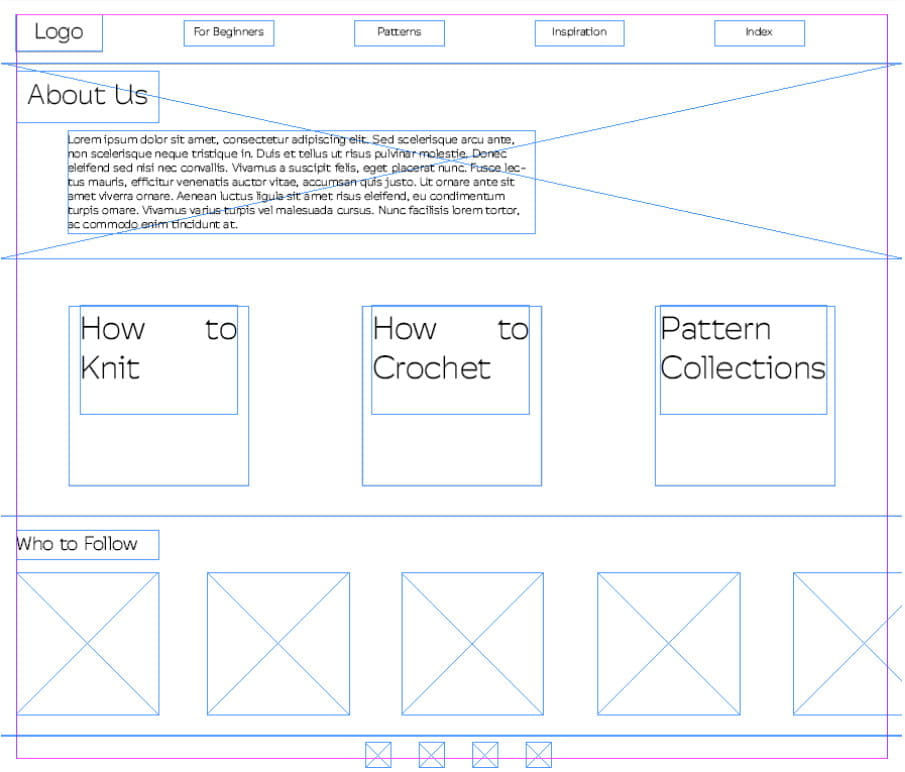This screenshot has height=772, width=905.
Task: Open the How to Knit card
Action: point(159,396)
